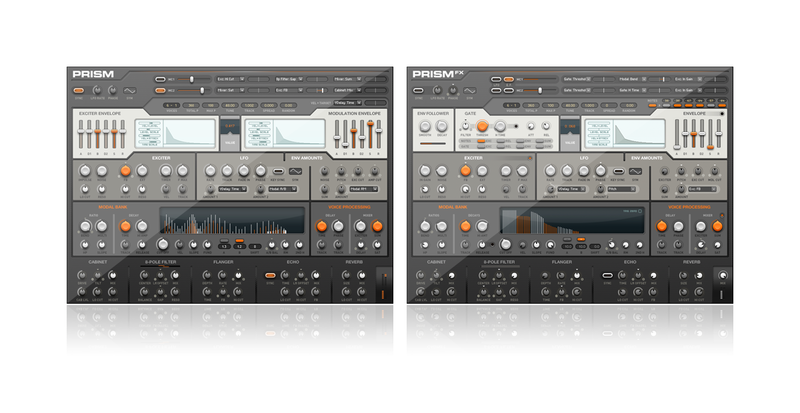
Task: Click the SIZE knob in Prism's Reverb section
Action: [x=346, y=276]
